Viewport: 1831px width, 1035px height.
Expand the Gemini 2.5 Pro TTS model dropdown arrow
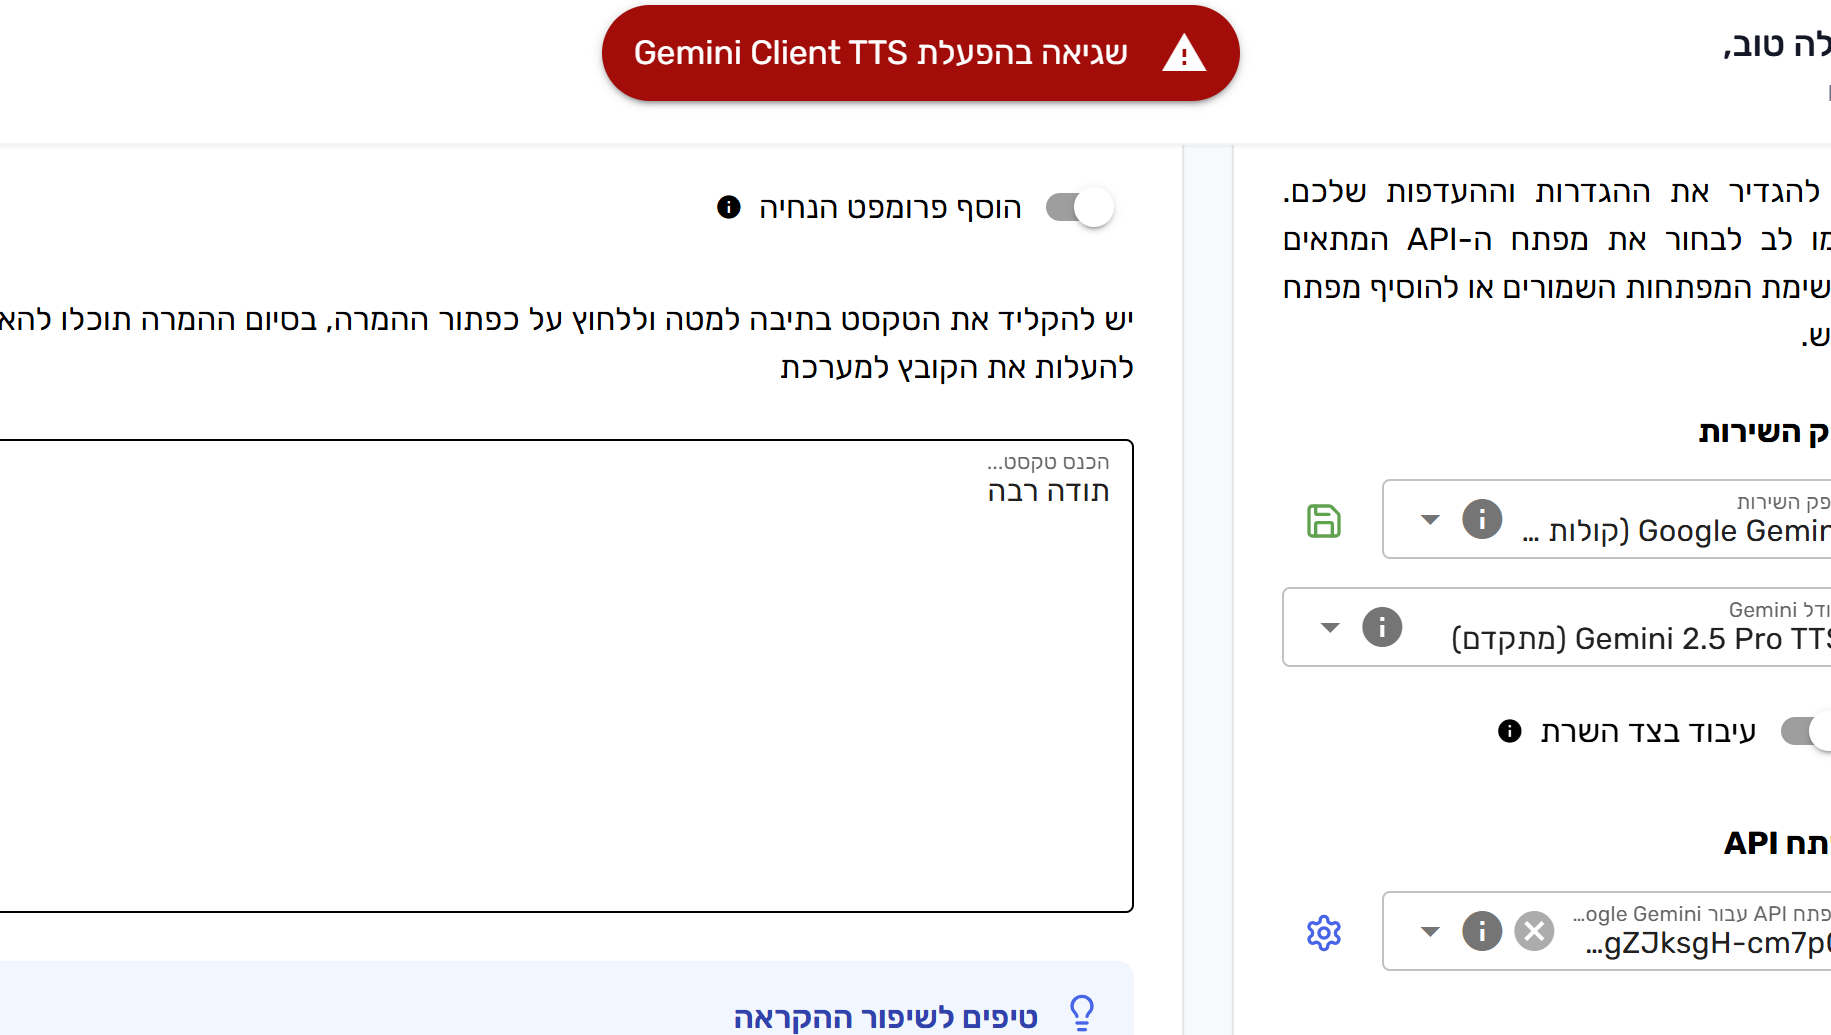coord(1330,627)
